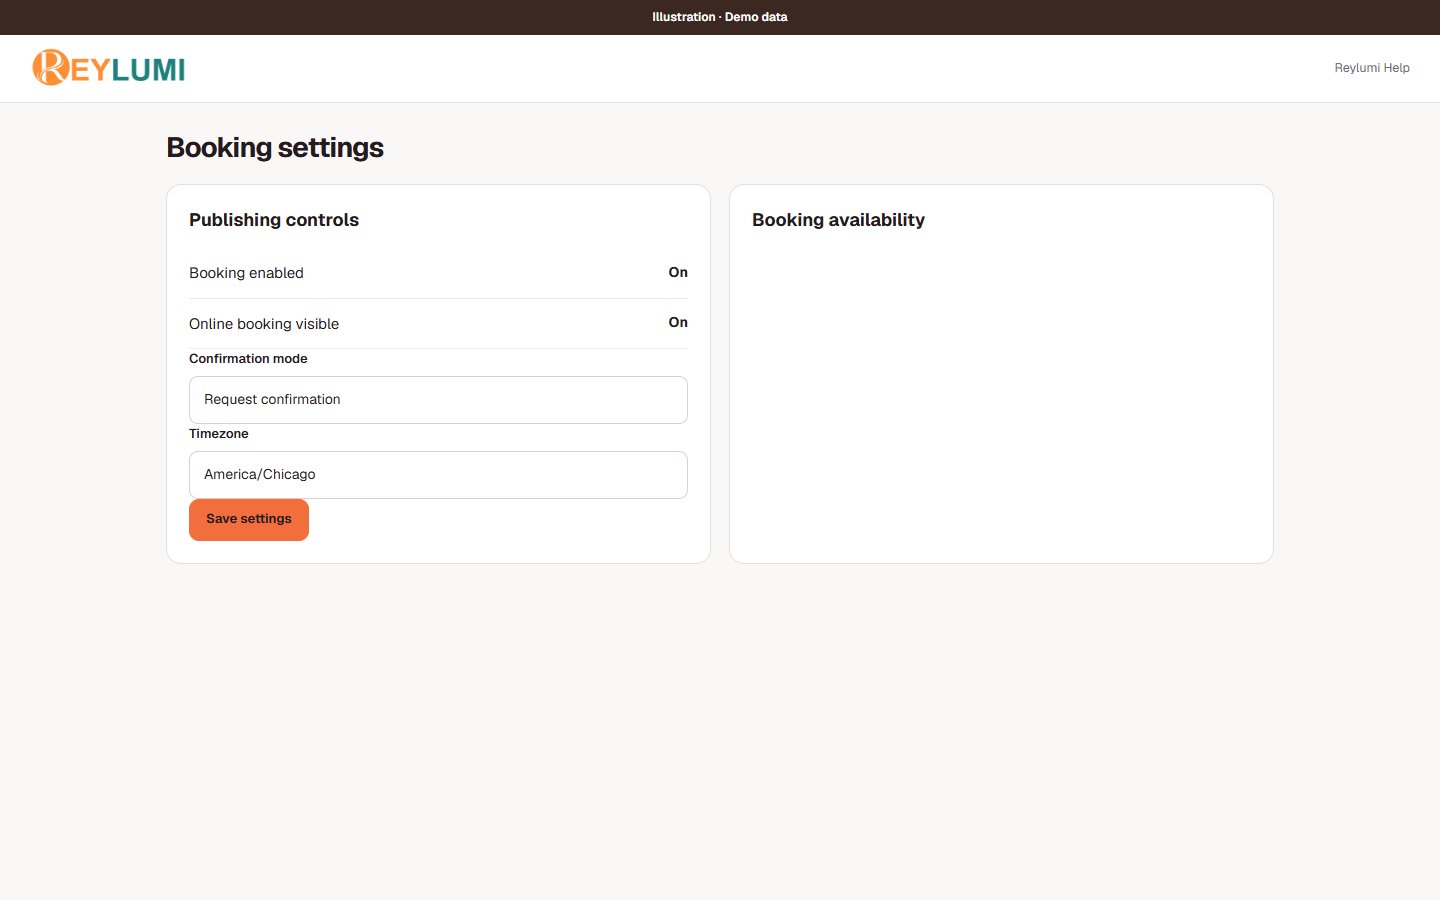Save the booking settings
The image size is (1440, 900).
point(249,519)
